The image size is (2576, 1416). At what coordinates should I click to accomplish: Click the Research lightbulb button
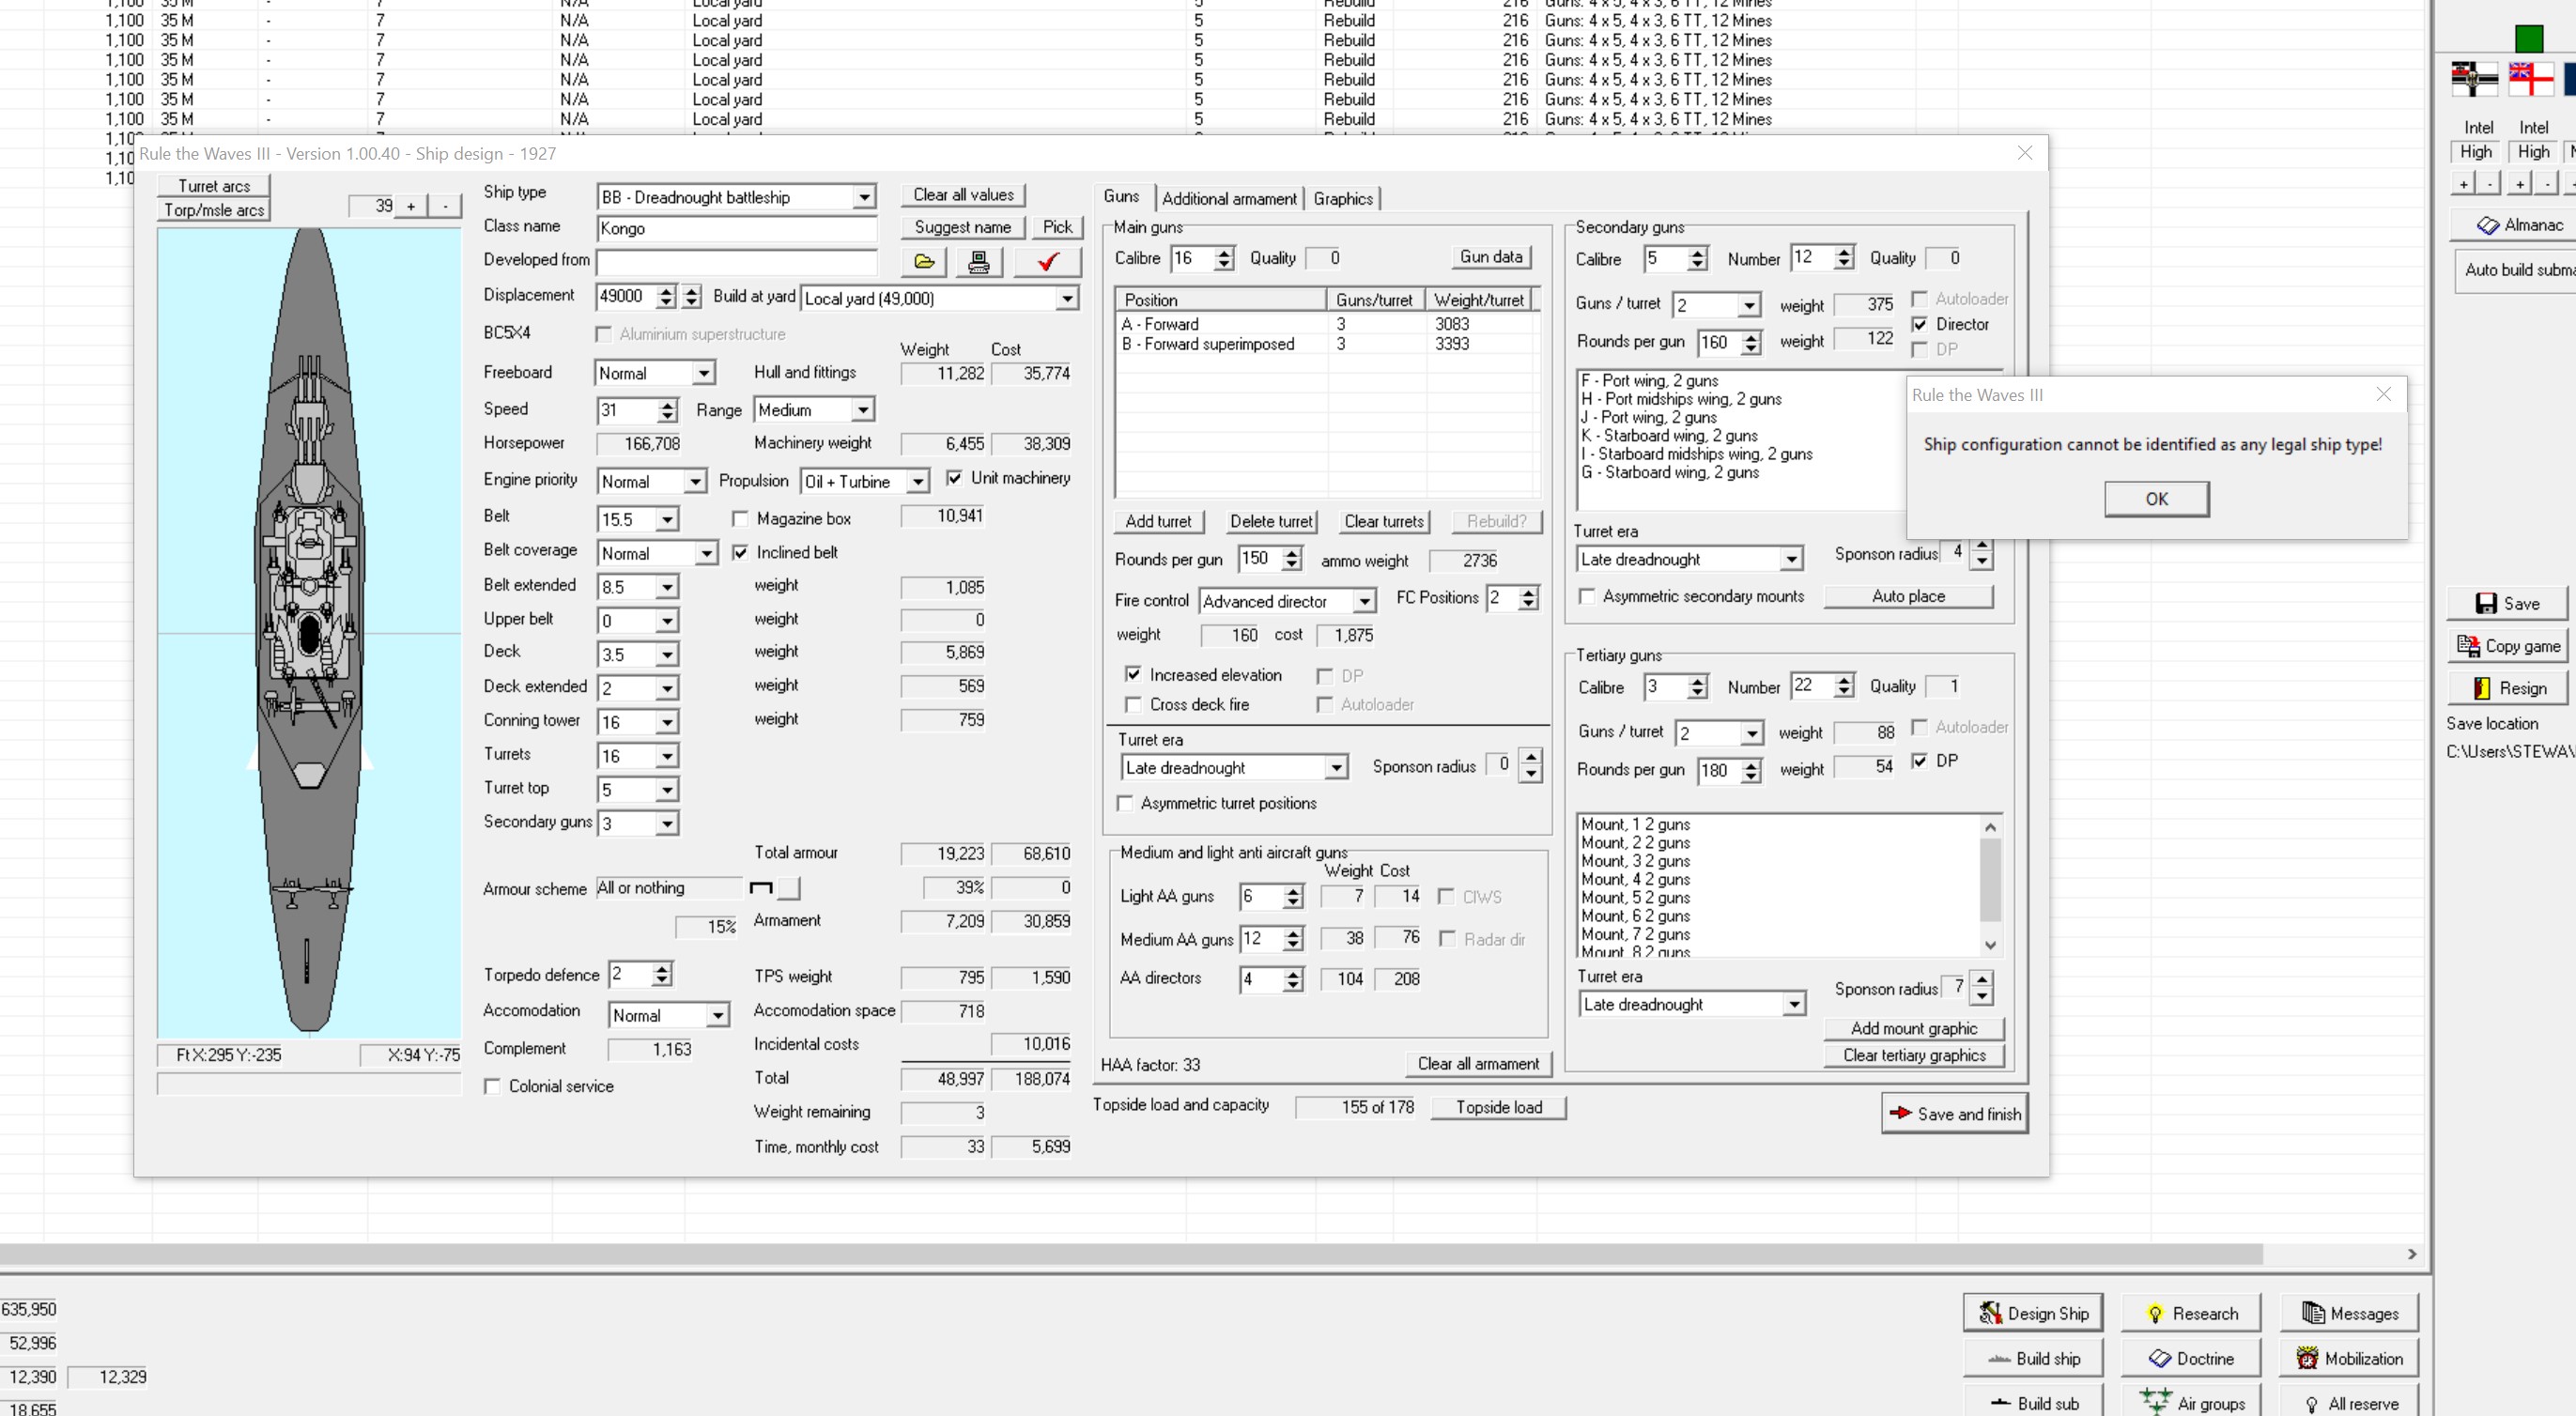click(2190, 1313)
